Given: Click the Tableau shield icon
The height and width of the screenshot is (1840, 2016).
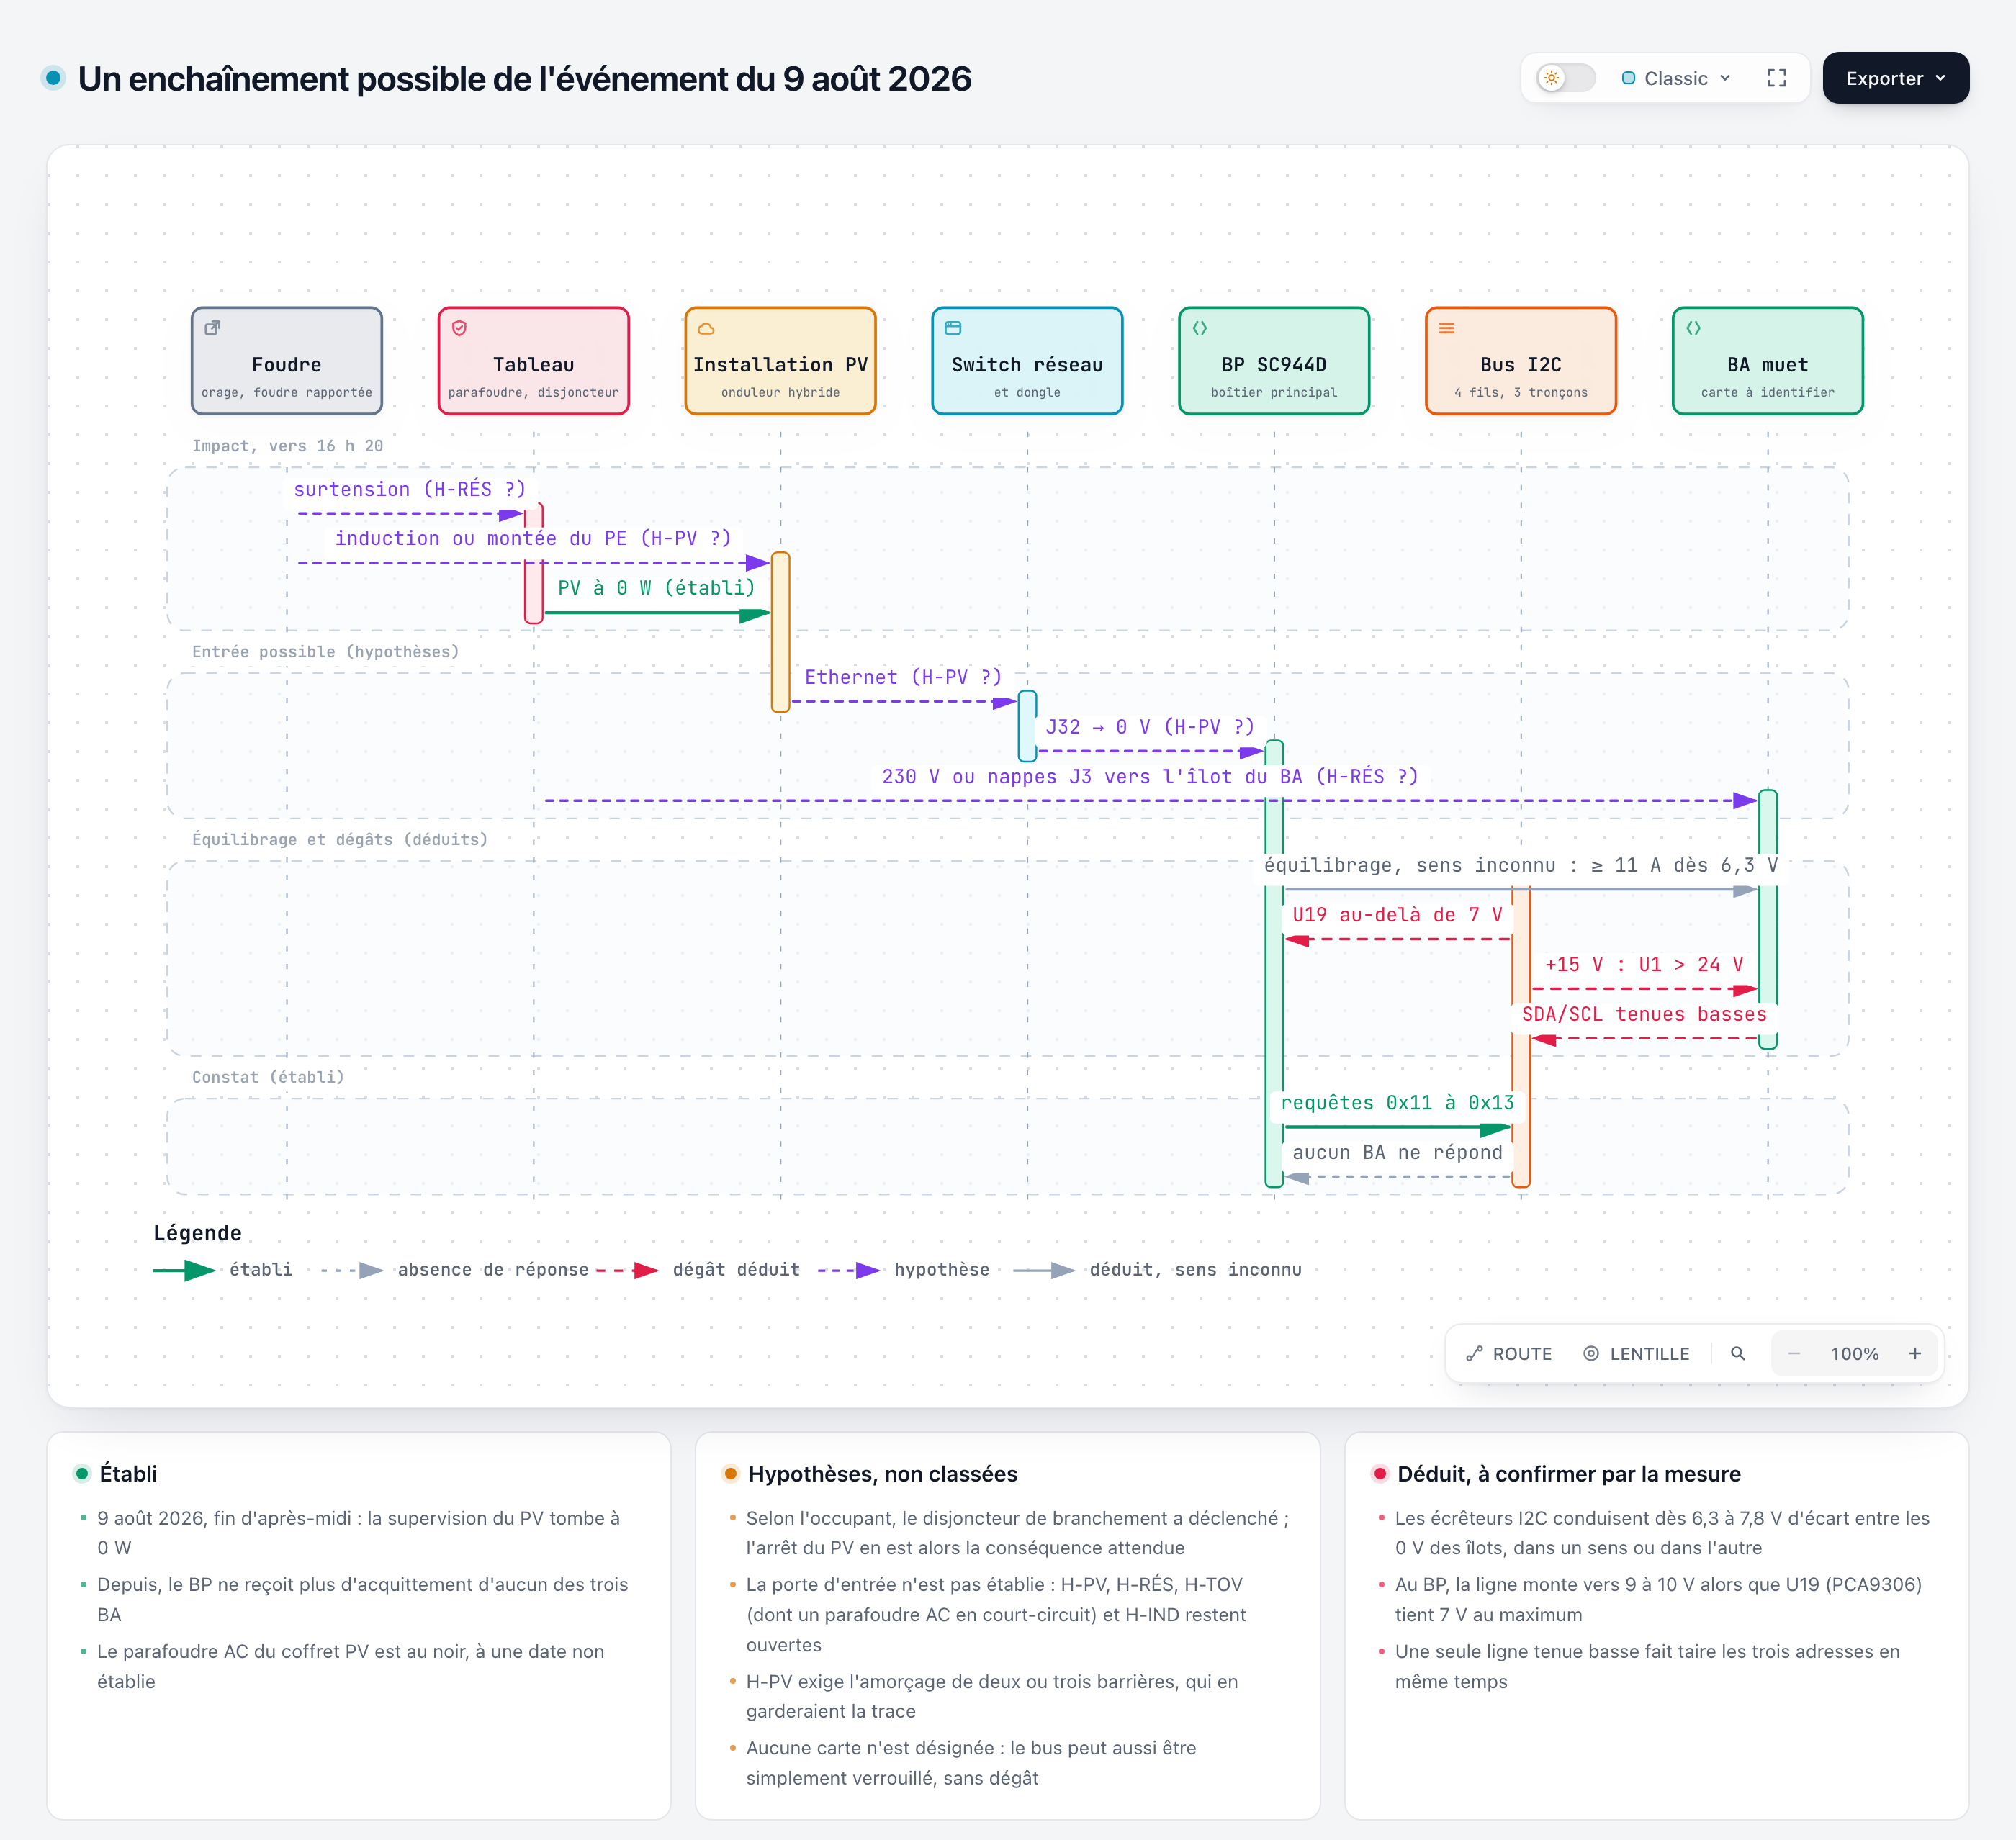Looking at the screenshot, I should pos(459,328).
